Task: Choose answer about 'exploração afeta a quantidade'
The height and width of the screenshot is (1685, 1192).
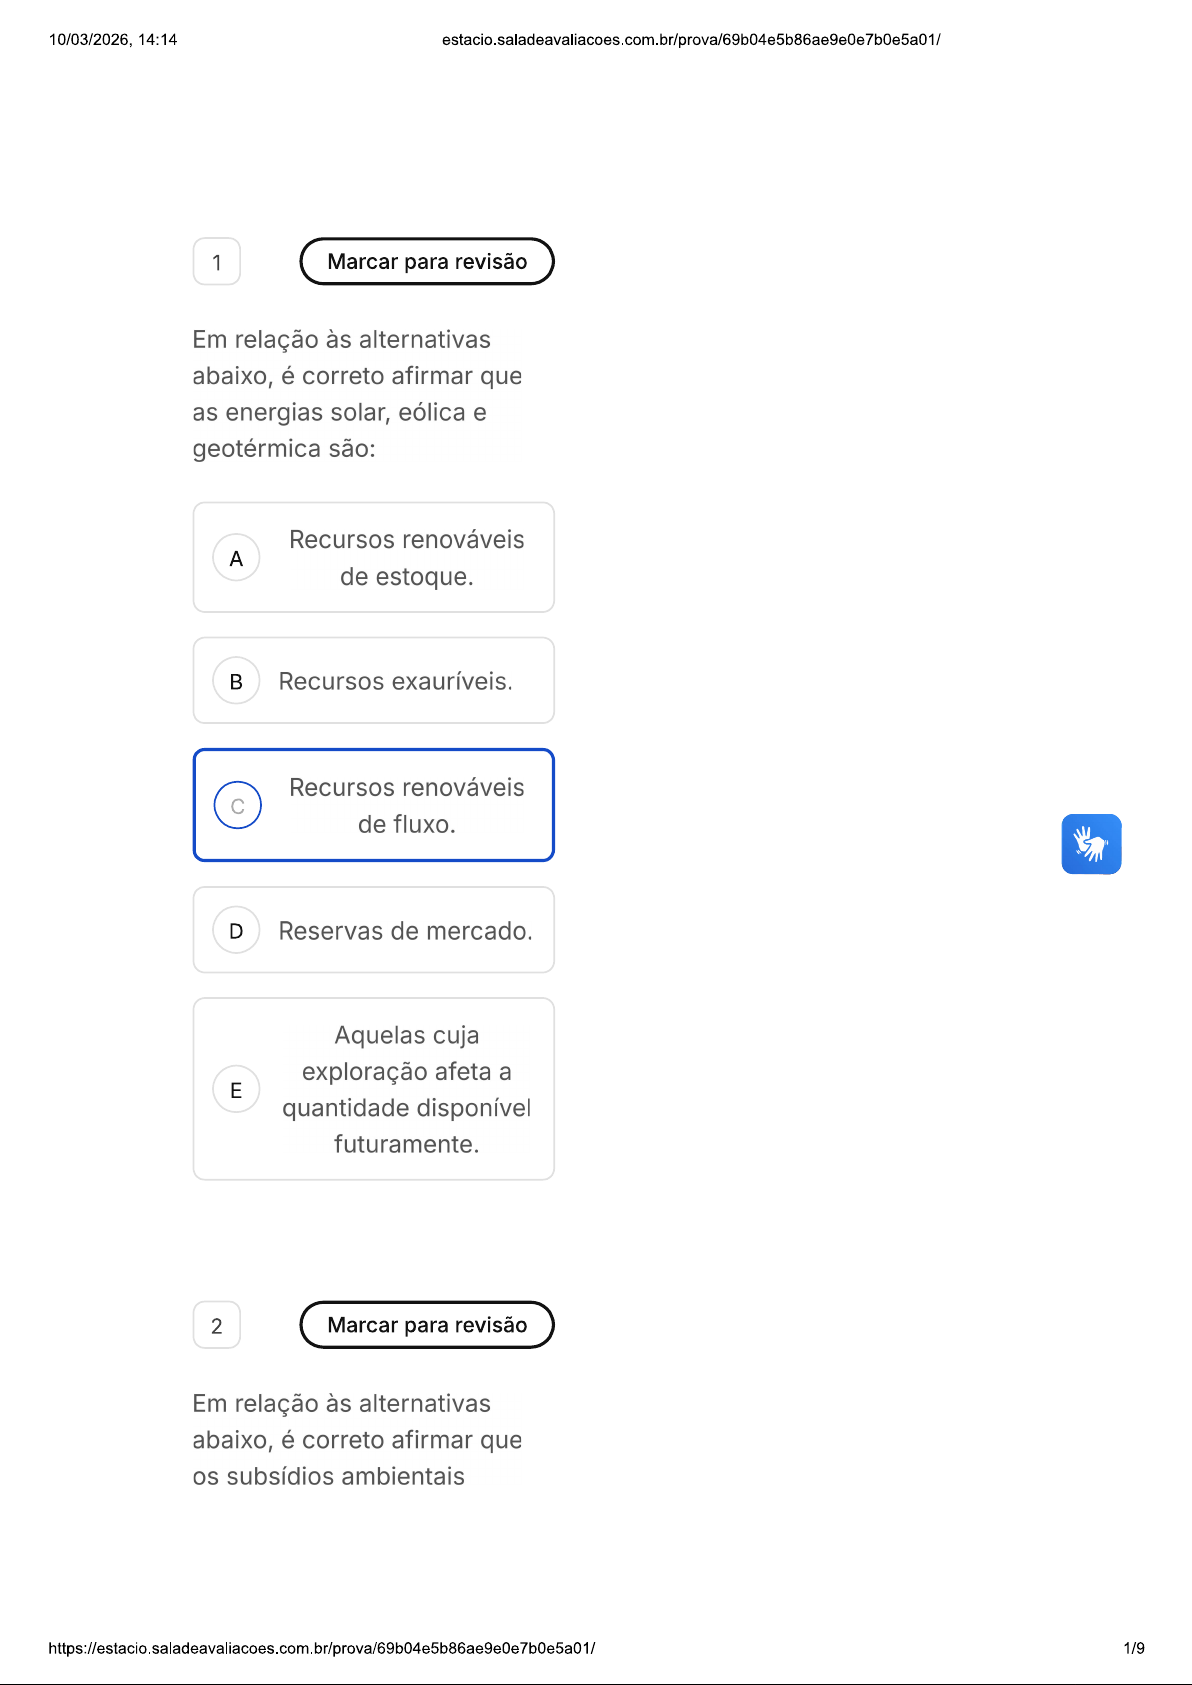Action: tap(374, 1089)
